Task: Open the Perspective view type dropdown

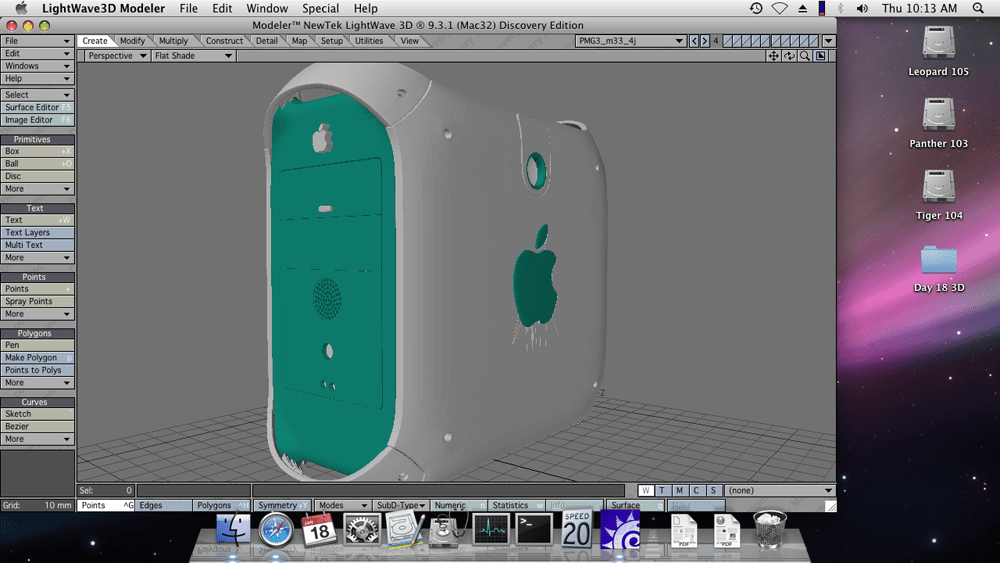Action: (x=117, y=56)
